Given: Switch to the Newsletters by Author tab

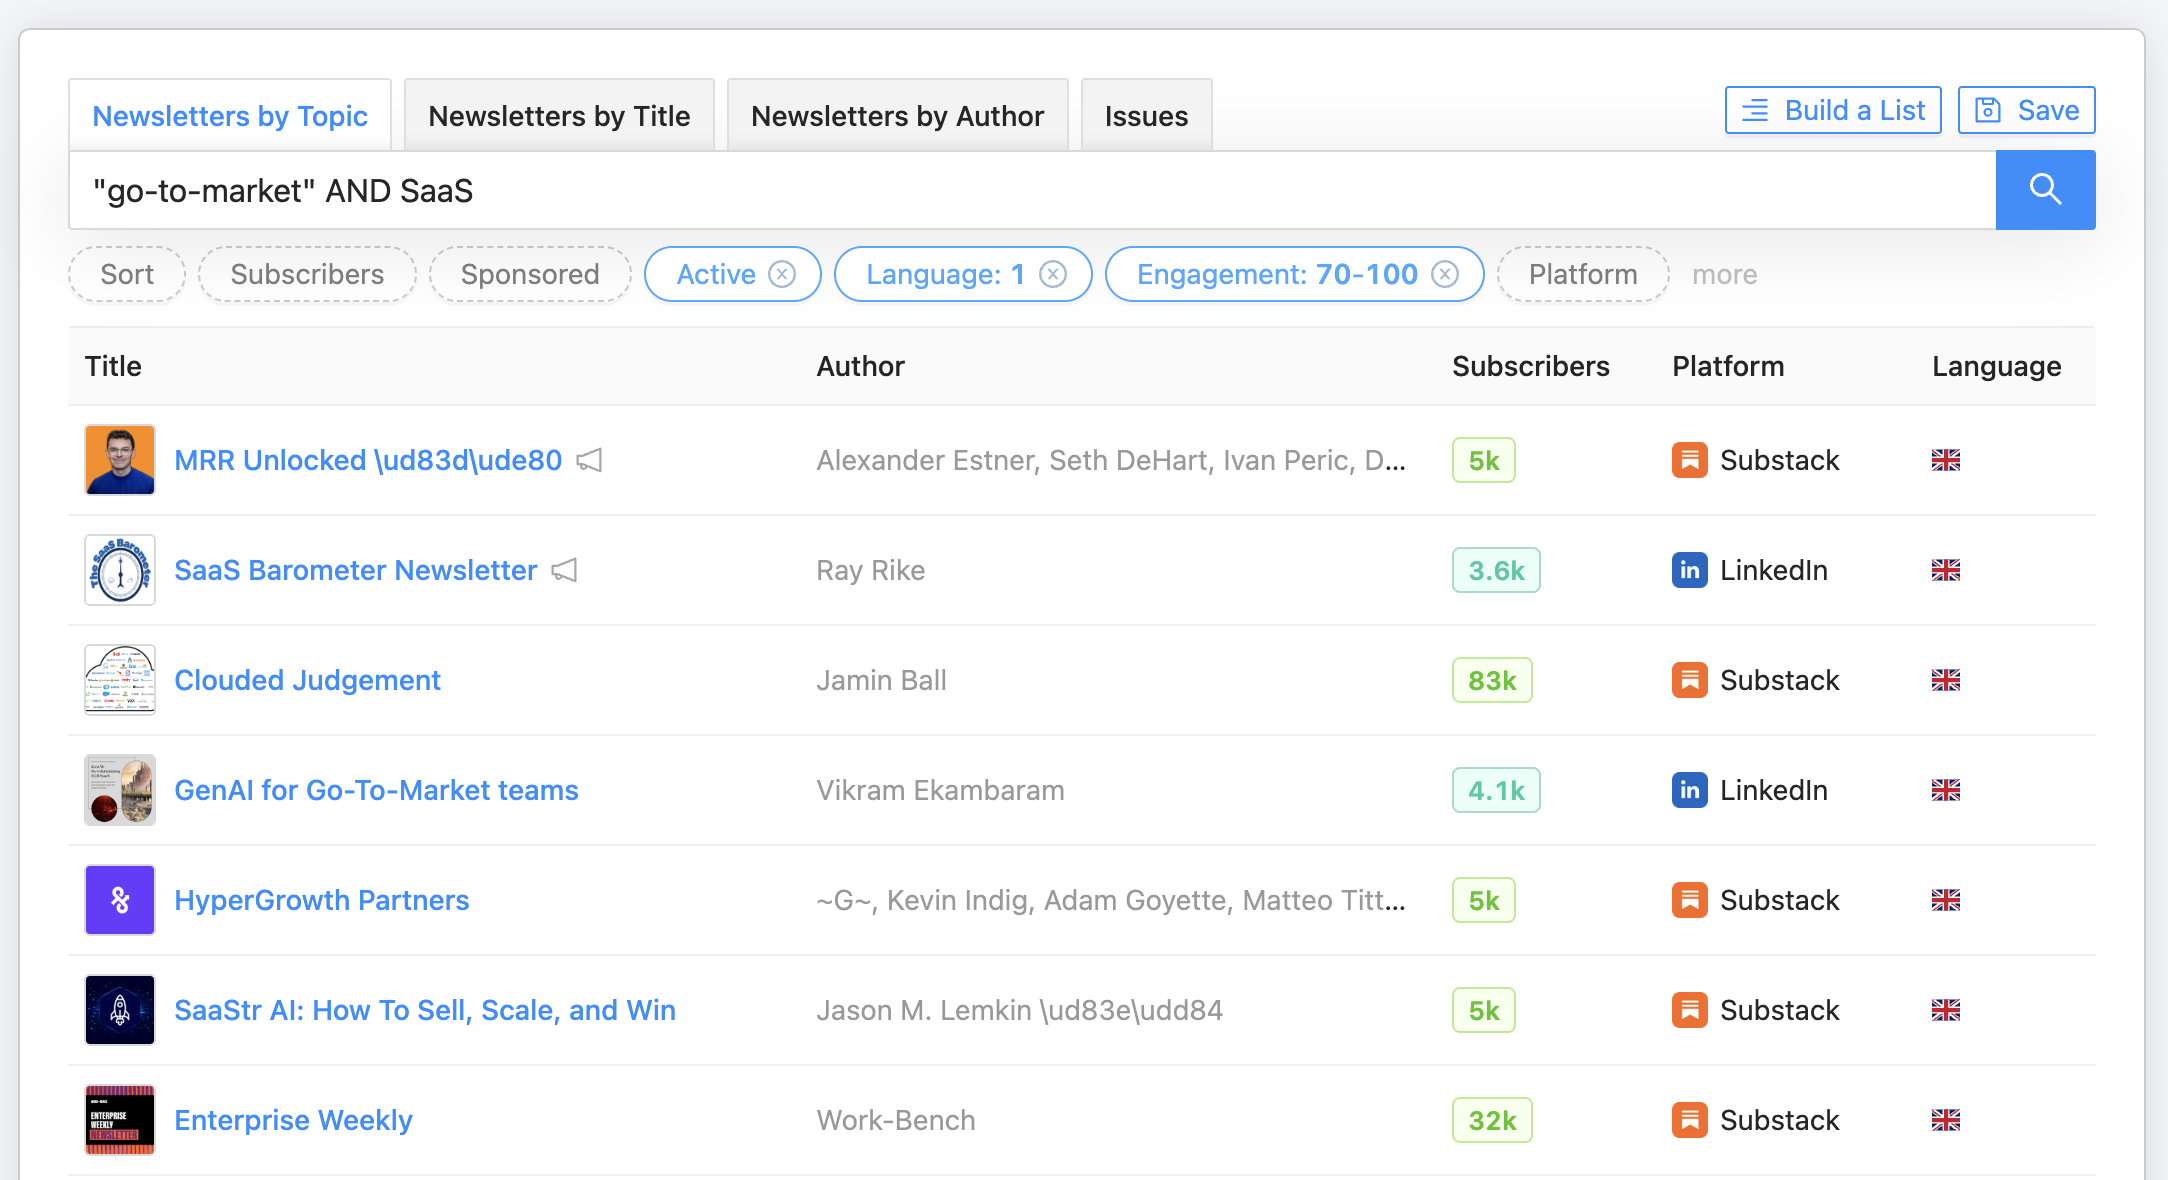Looking at the screenshot, I should [x=897, y=115].
